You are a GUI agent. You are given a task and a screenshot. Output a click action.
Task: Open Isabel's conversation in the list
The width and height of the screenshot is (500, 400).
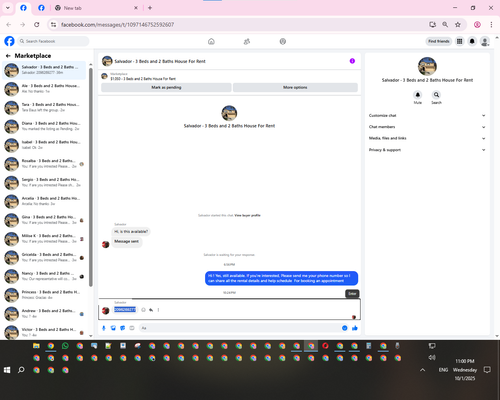44,145
